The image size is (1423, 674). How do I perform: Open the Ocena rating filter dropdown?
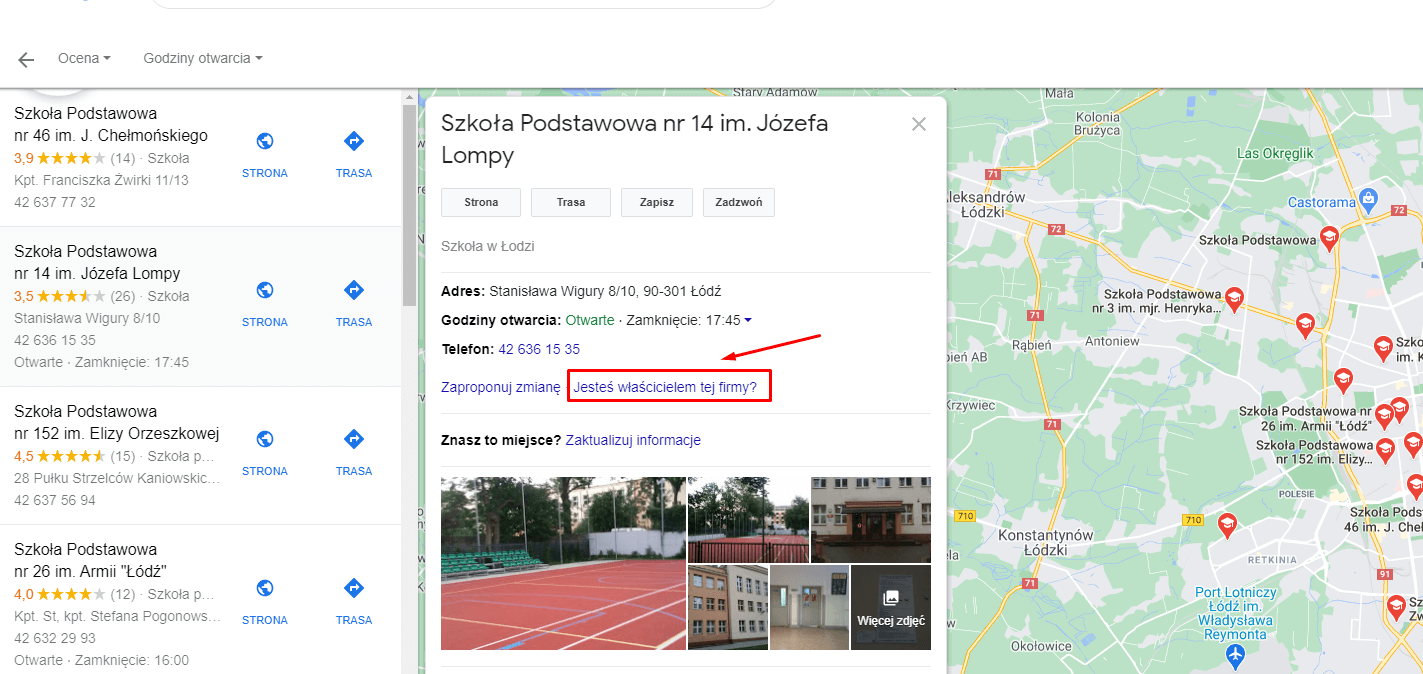[x=84, y=58]
